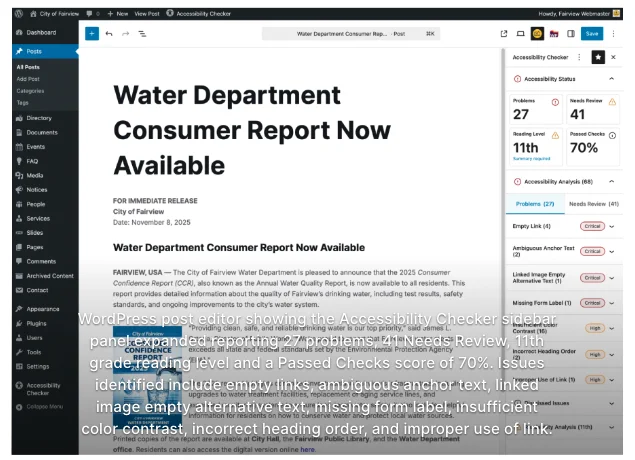Click the red calendar plugin icon
Viewport: 635px width, 460px height.
click(x=554, y=34)
